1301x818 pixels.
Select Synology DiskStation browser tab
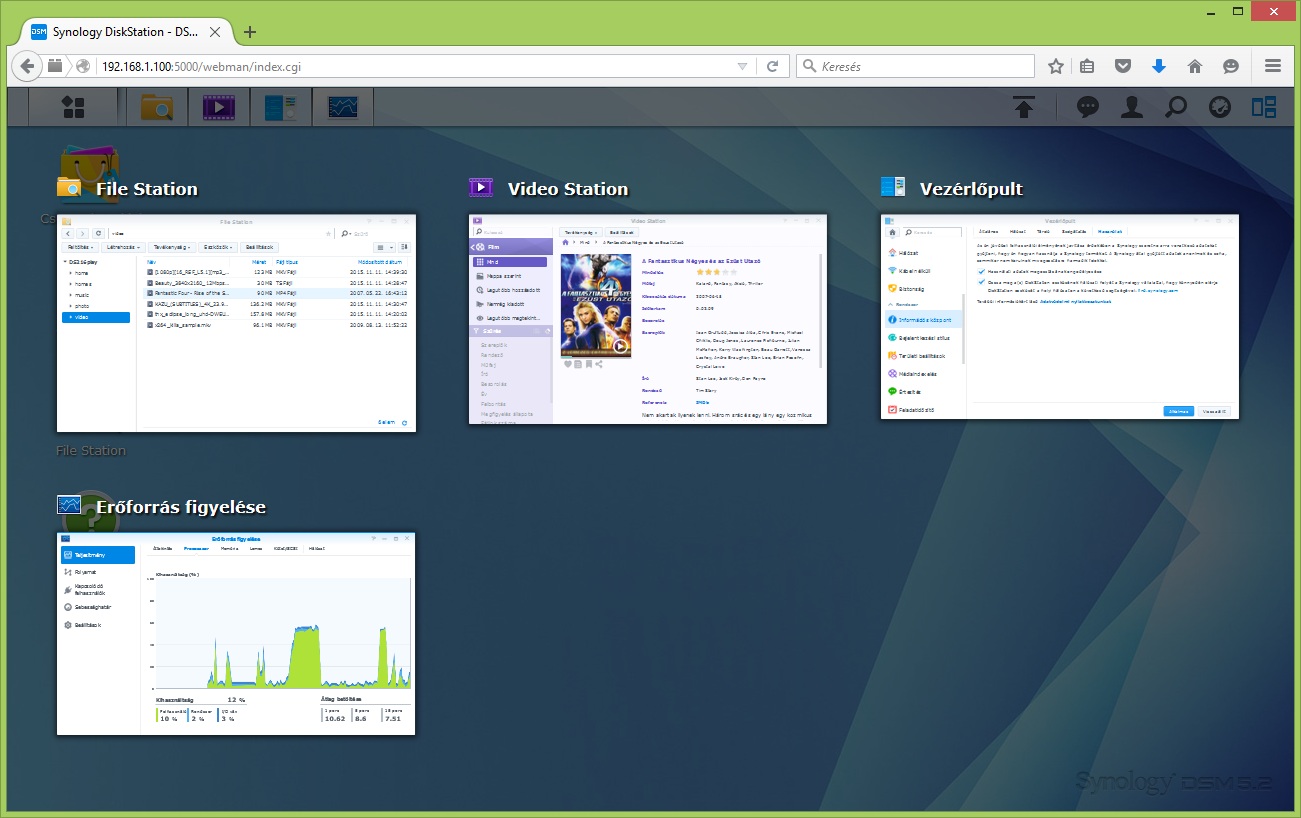[127, 31]
